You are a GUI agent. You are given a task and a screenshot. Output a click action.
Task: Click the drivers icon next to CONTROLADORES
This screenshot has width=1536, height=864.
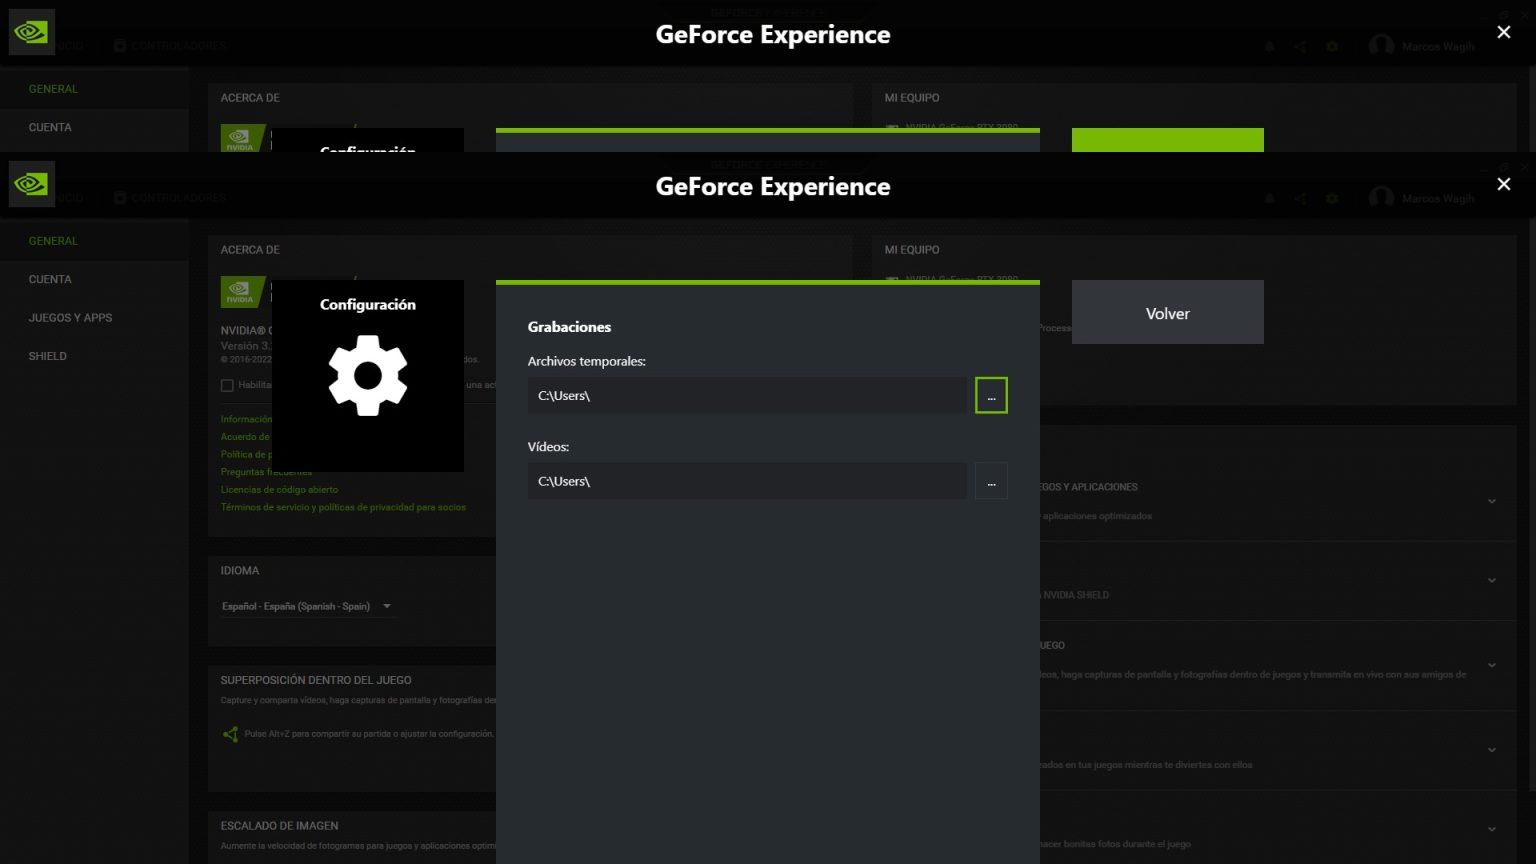click(x=120, y=197)
